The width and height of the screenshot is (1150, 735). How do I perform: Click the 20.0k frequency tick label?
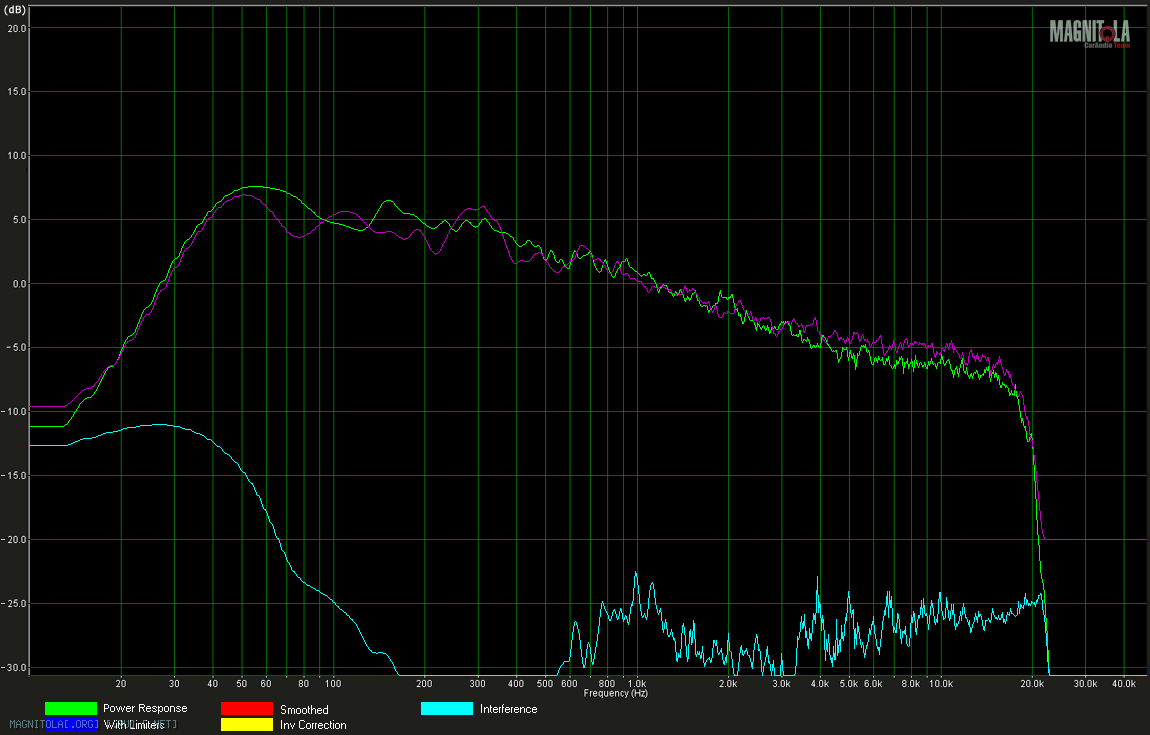pyautogui.click(x=1033, y=684)
